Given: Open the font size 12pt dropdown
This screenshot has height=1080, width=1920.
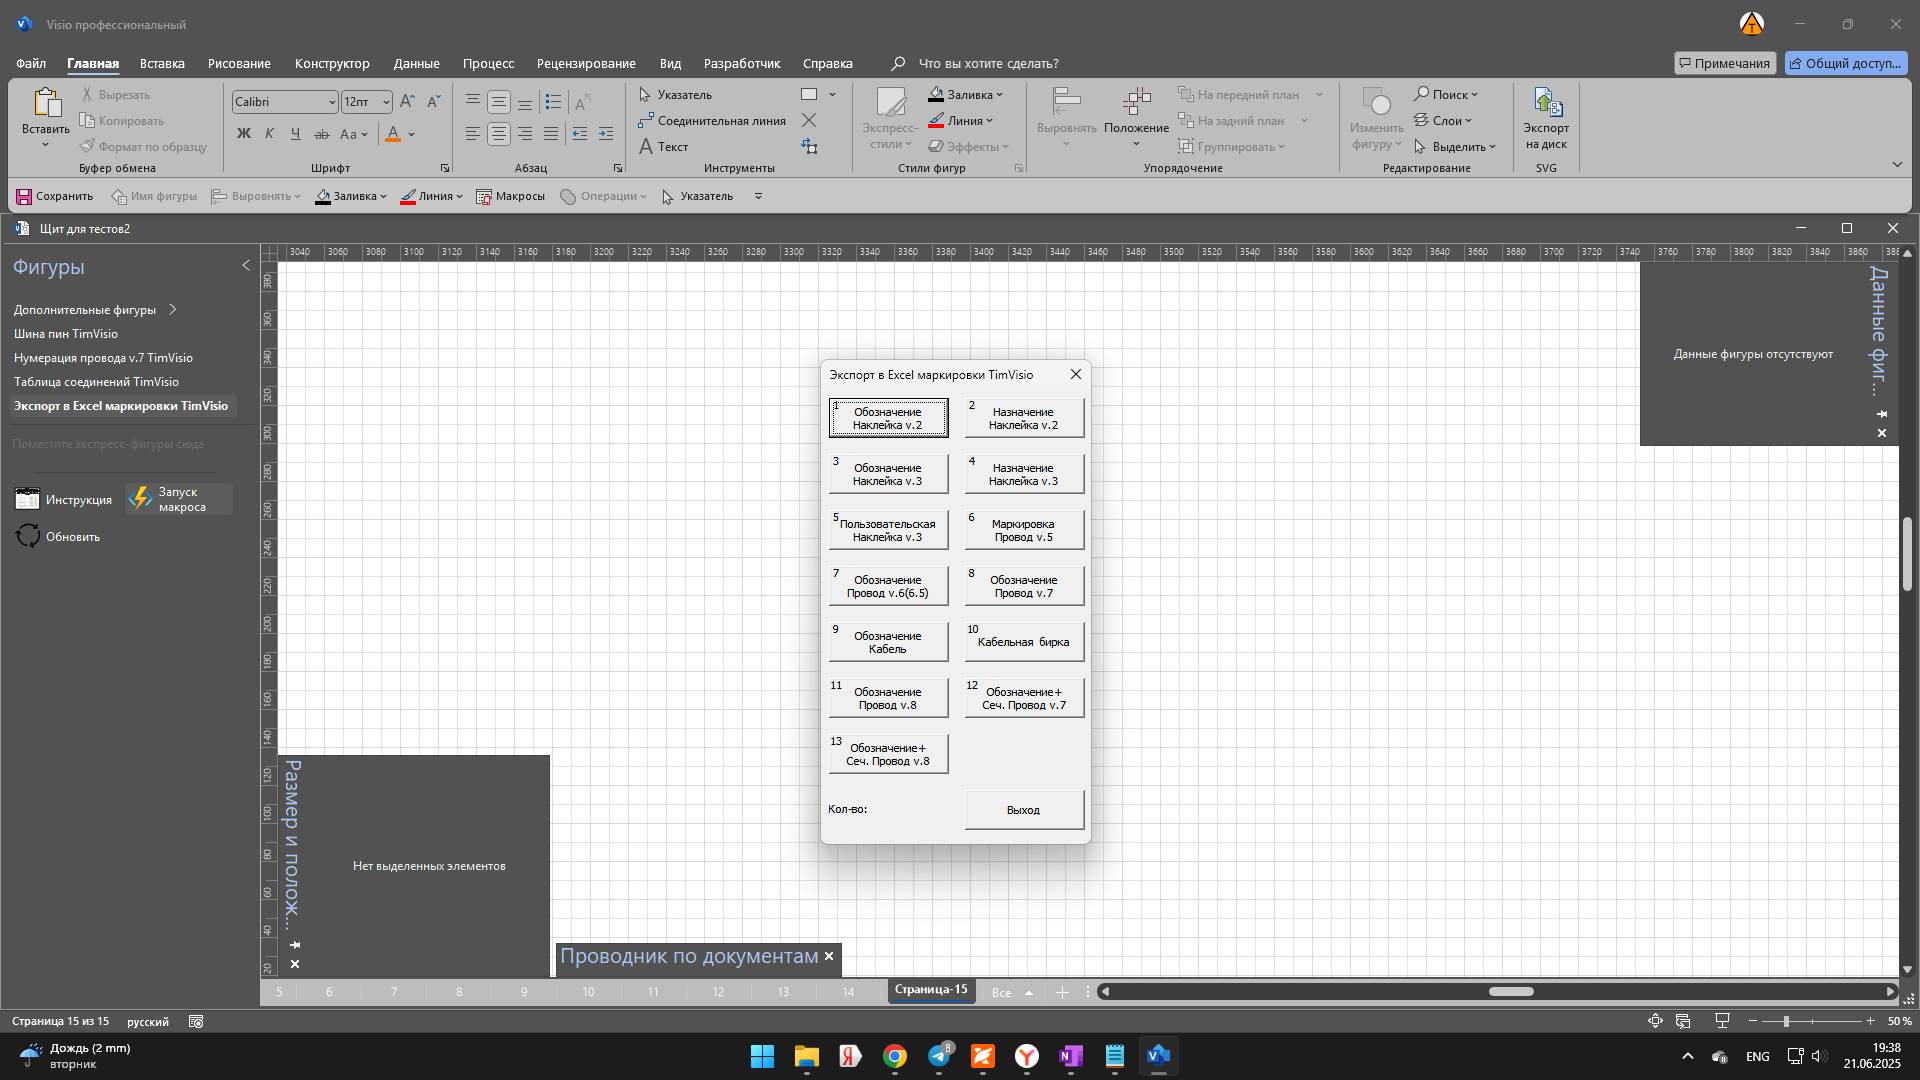Looking at the screenshot, I should pos(386,102).
